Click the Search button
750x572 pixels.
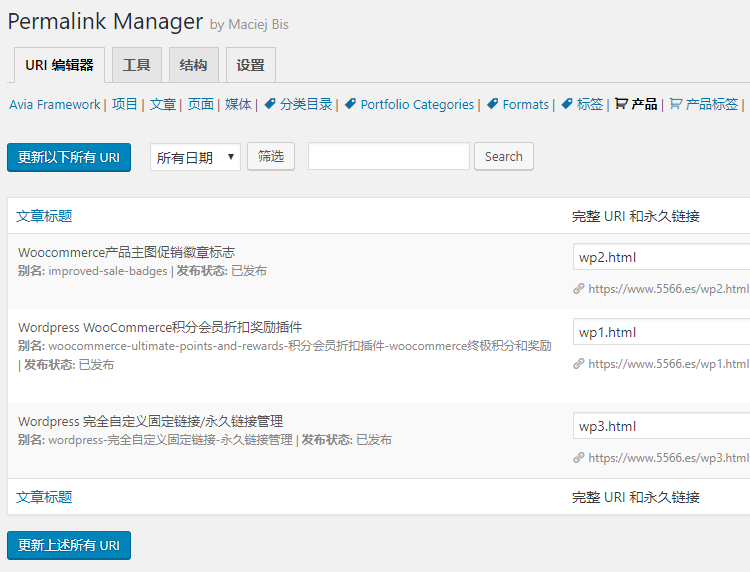504,156
